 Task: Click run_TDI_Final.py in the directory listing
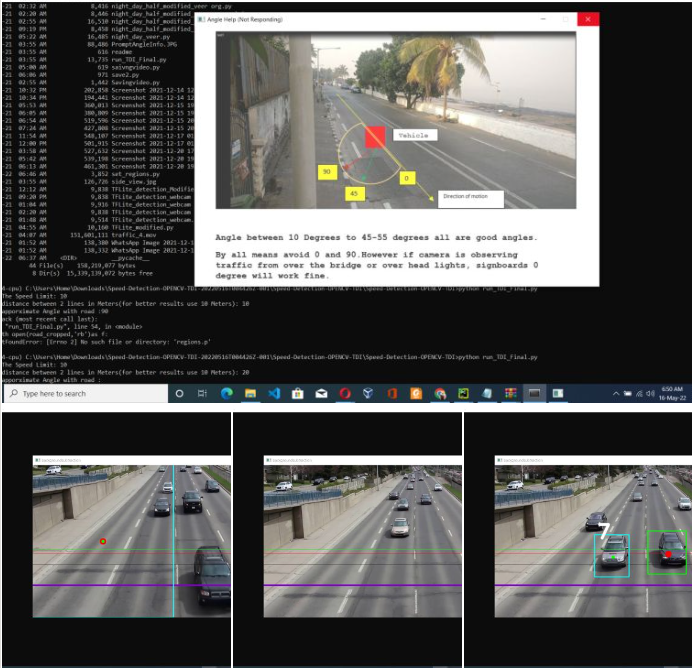pos(139,60)
